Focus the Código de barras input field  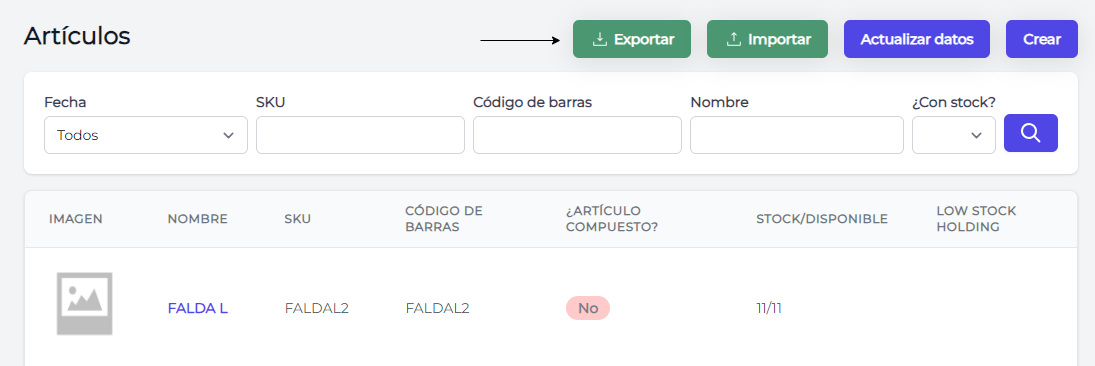(x=577, y=135)
